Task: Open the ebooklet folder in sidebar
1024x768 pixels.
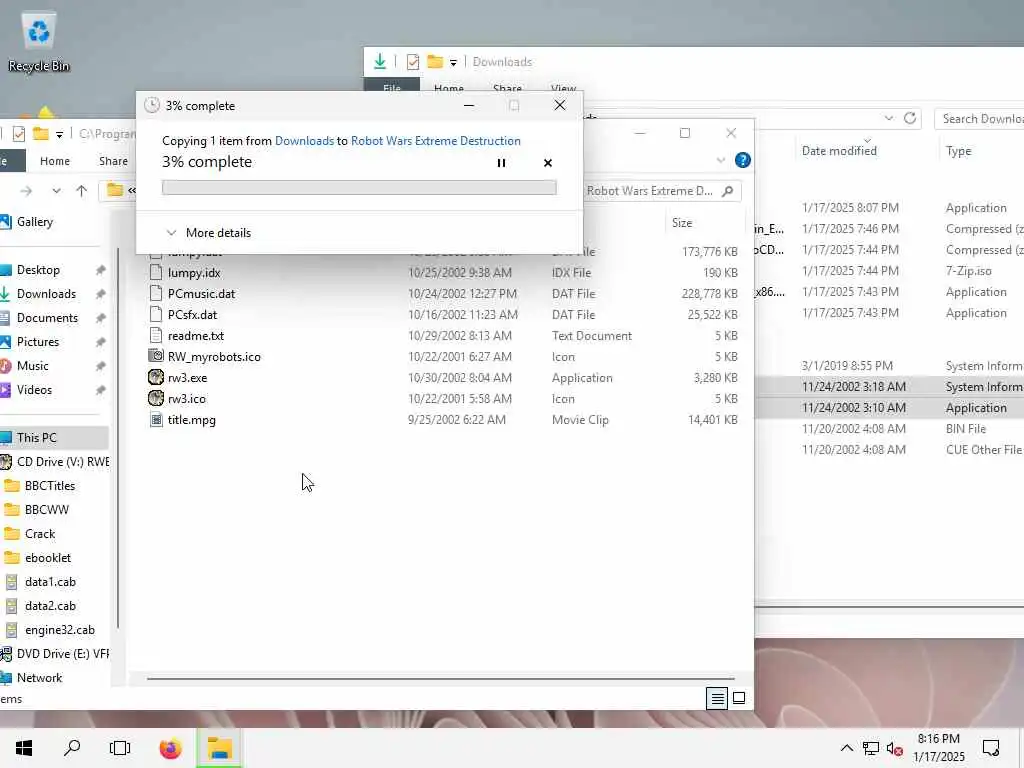Action: pos(48,558)
